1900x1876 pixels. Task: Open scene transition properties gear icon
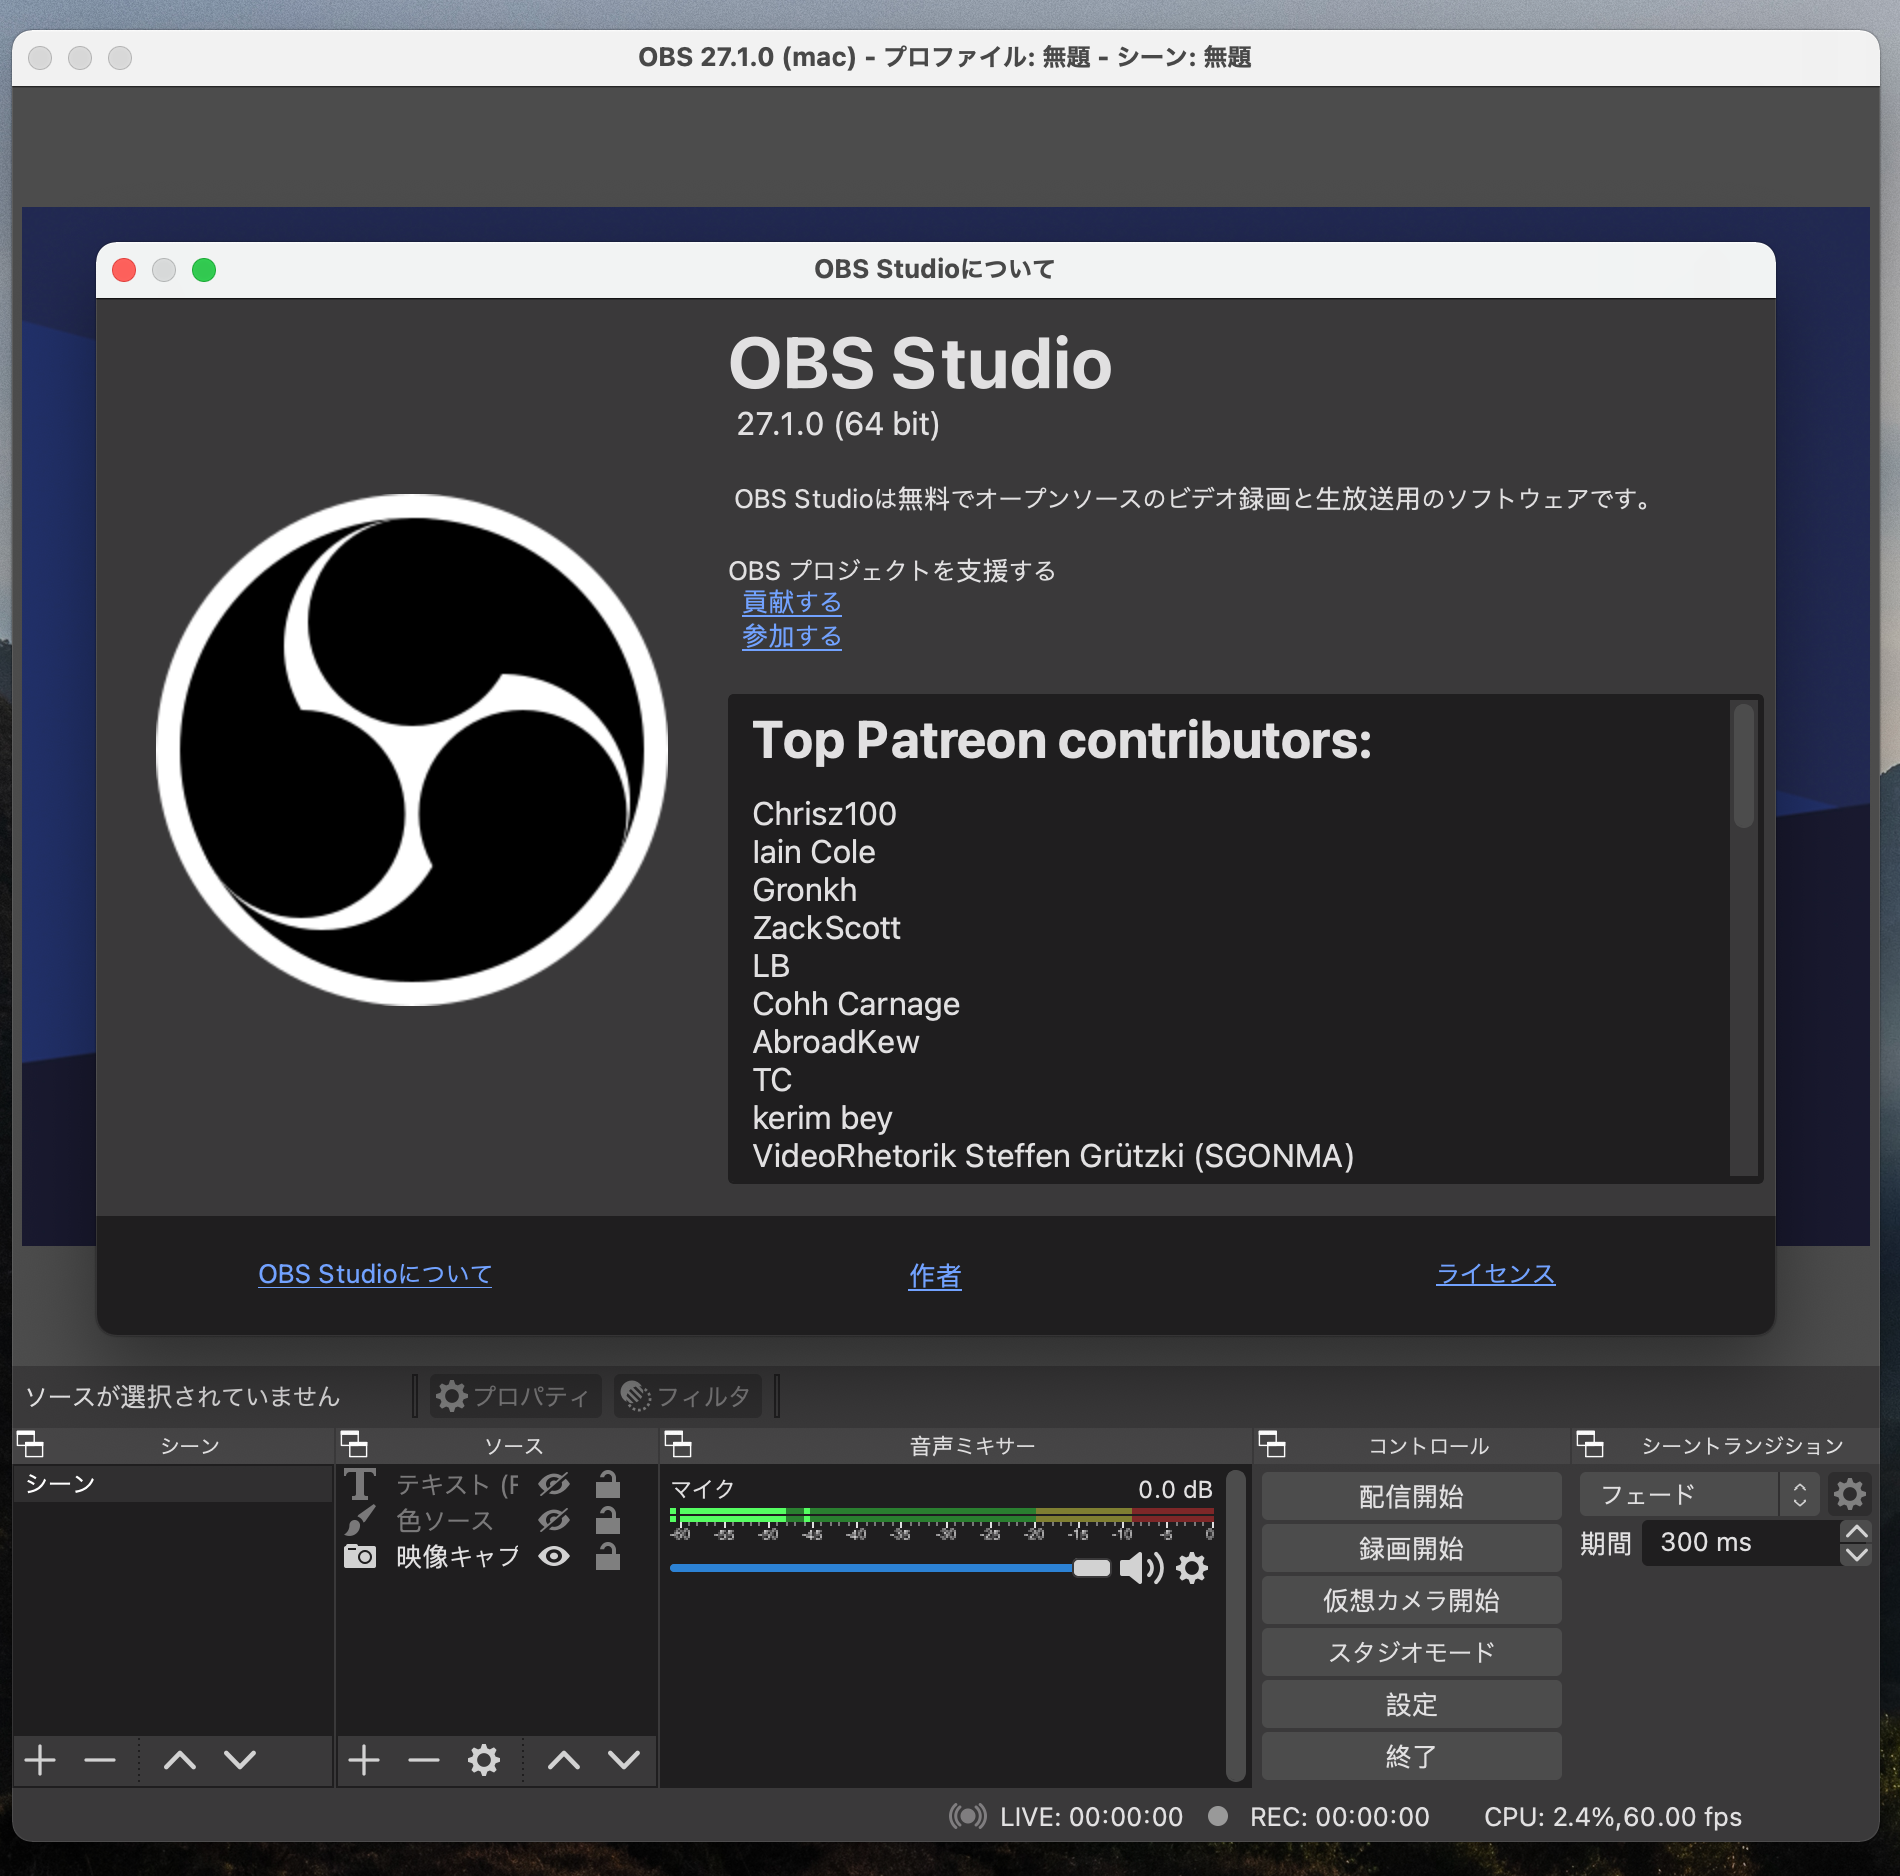pyautogui.click(x=1849, y=1495)
